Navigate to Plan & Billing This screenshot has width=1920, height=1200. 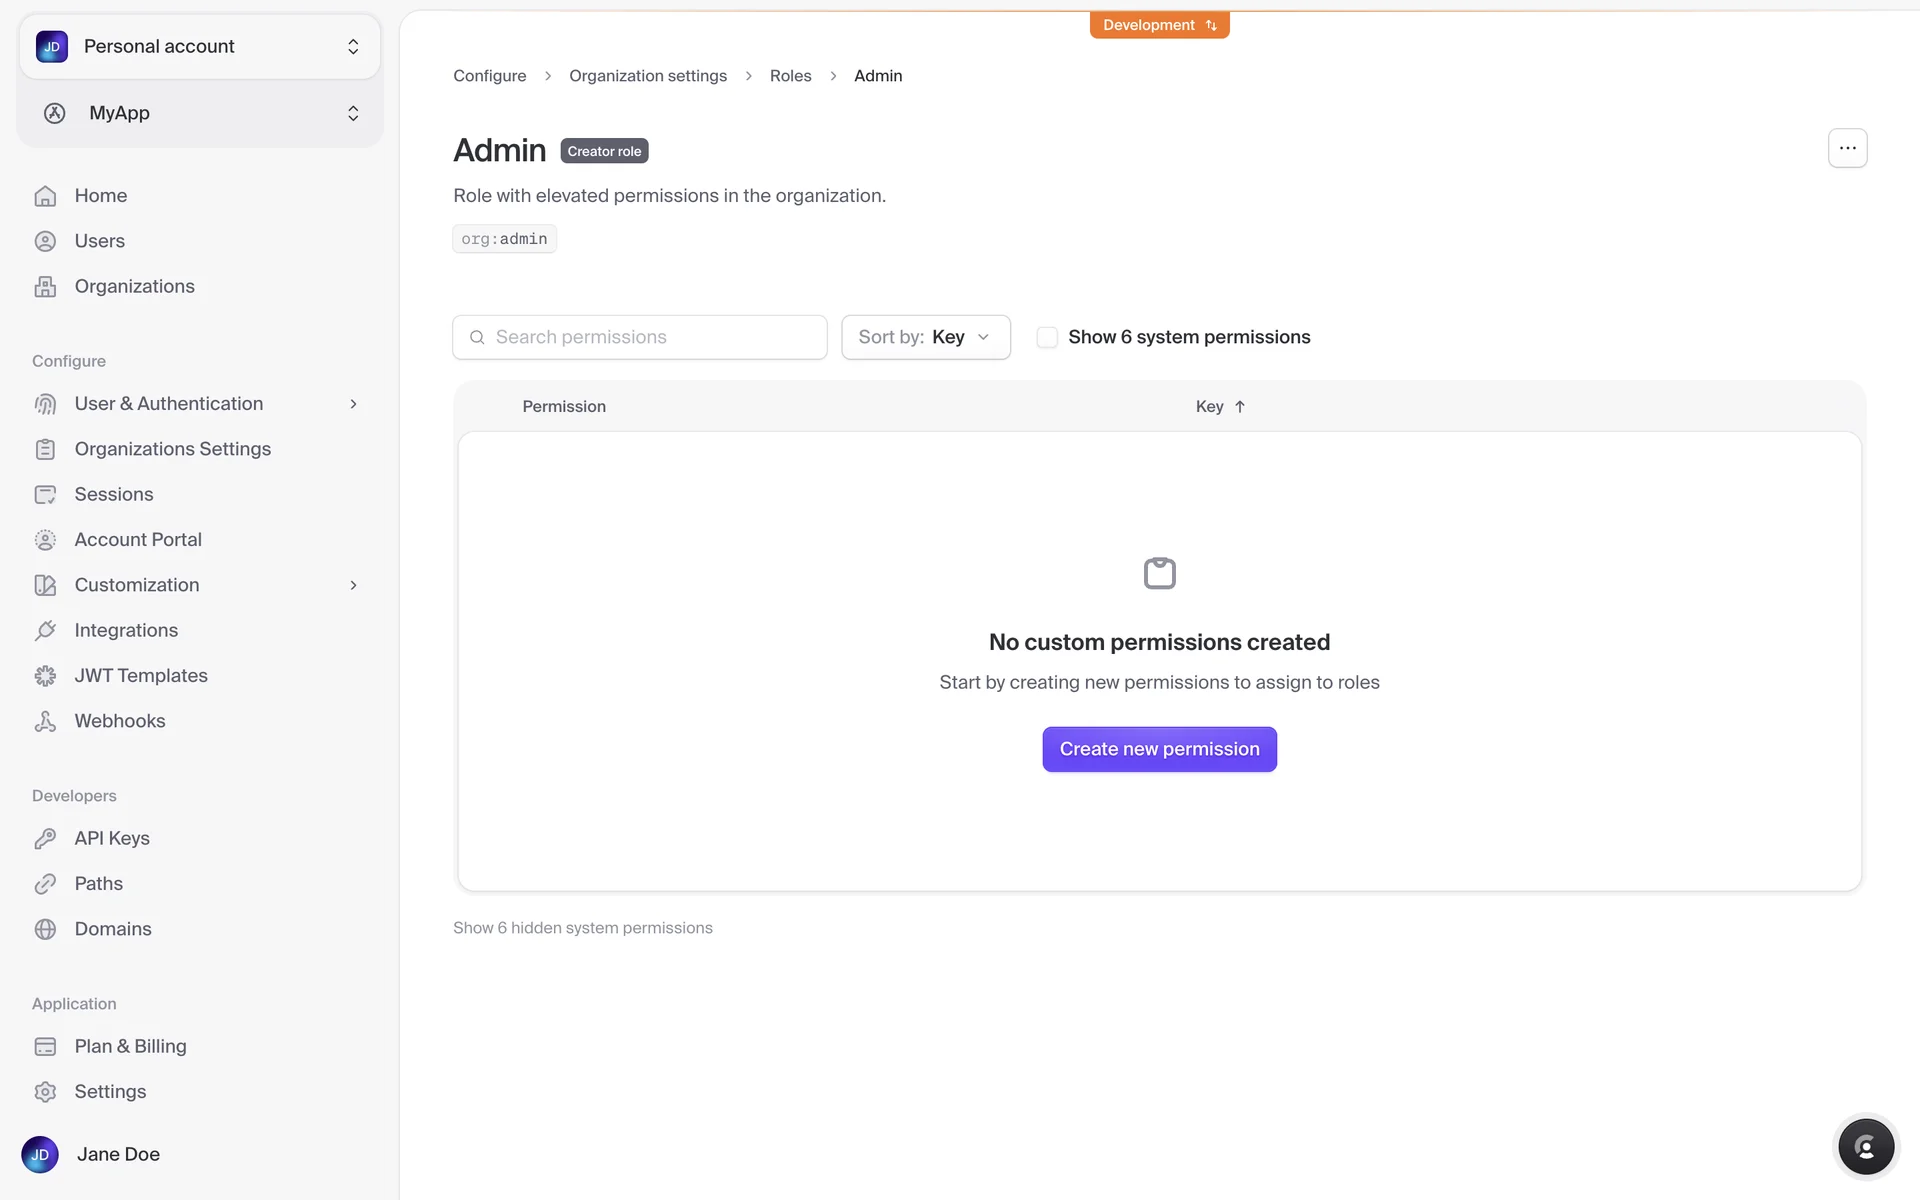(130, 1046)
